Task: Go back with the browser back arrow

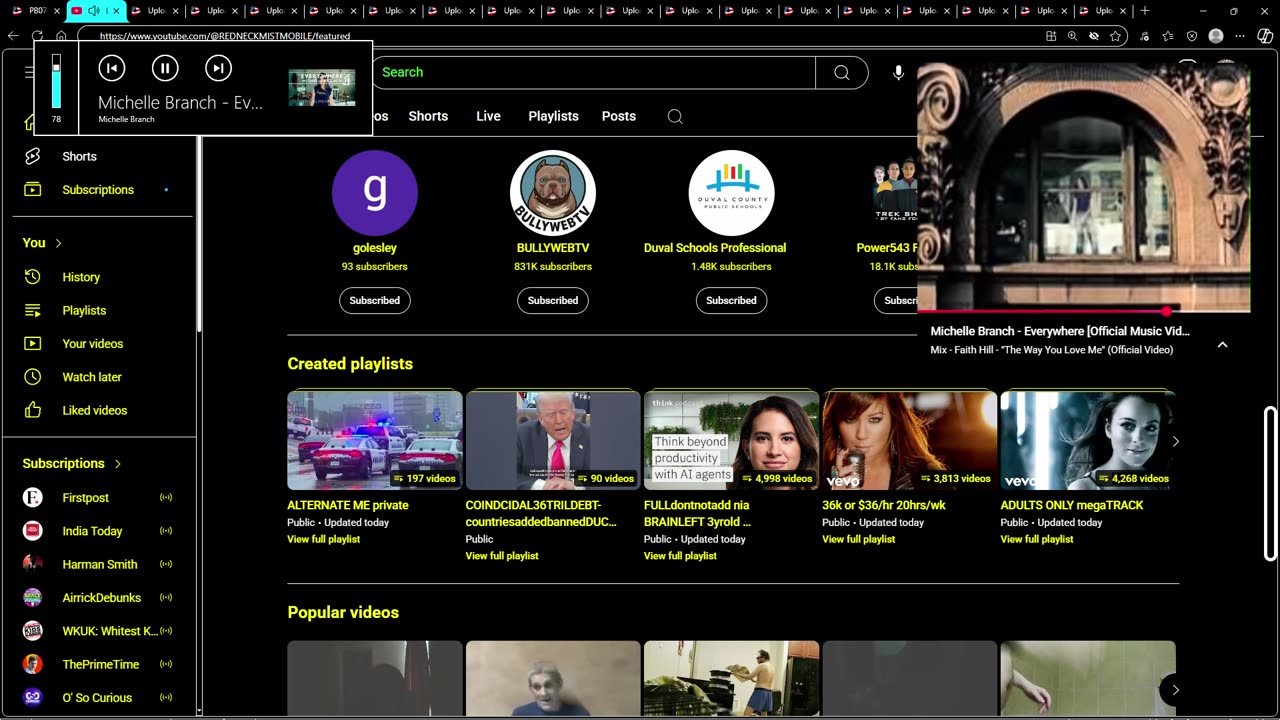Action: click(x=13, y=36)
